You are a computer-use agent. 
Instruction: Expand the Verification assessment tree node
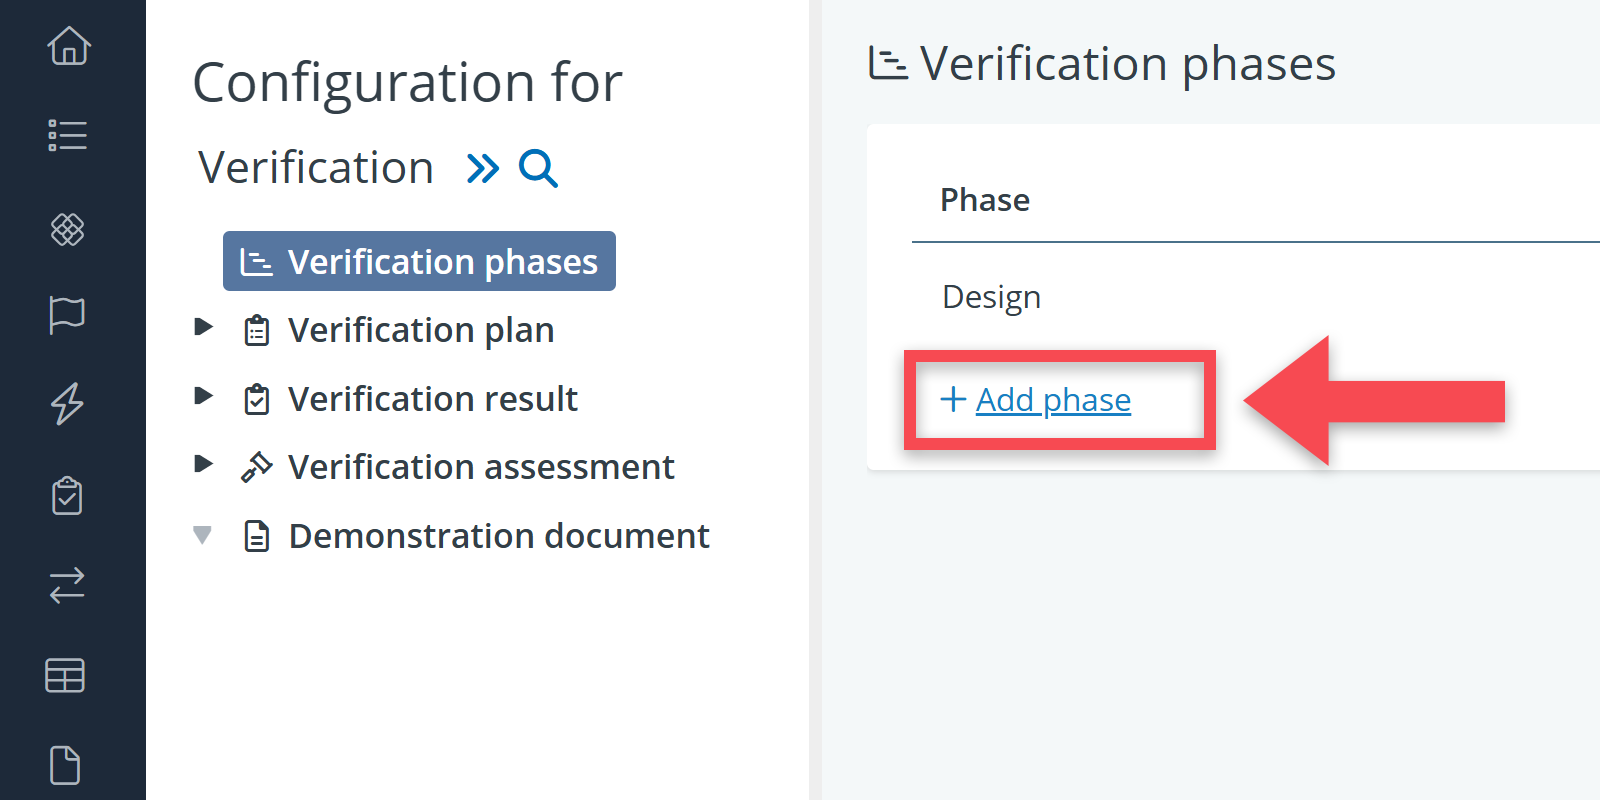[204, 464]
